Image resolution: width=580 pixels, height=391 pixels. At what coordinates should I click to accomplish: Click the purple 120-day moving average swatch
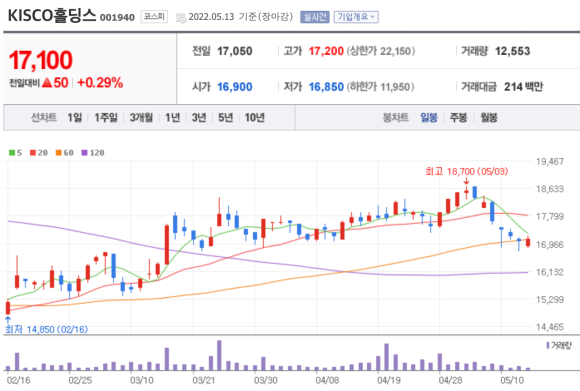(84, 152)
